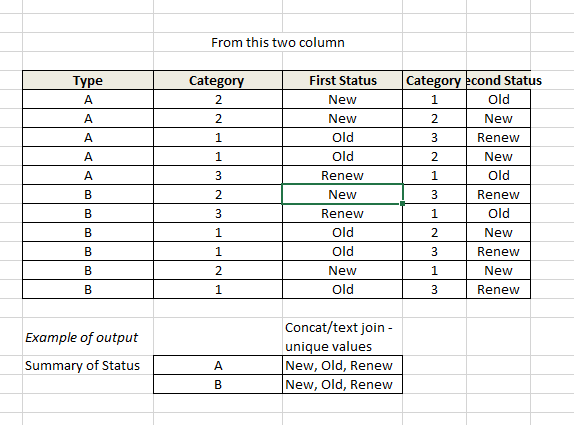Click the Old cell under Second Status header

coord(499,99)
